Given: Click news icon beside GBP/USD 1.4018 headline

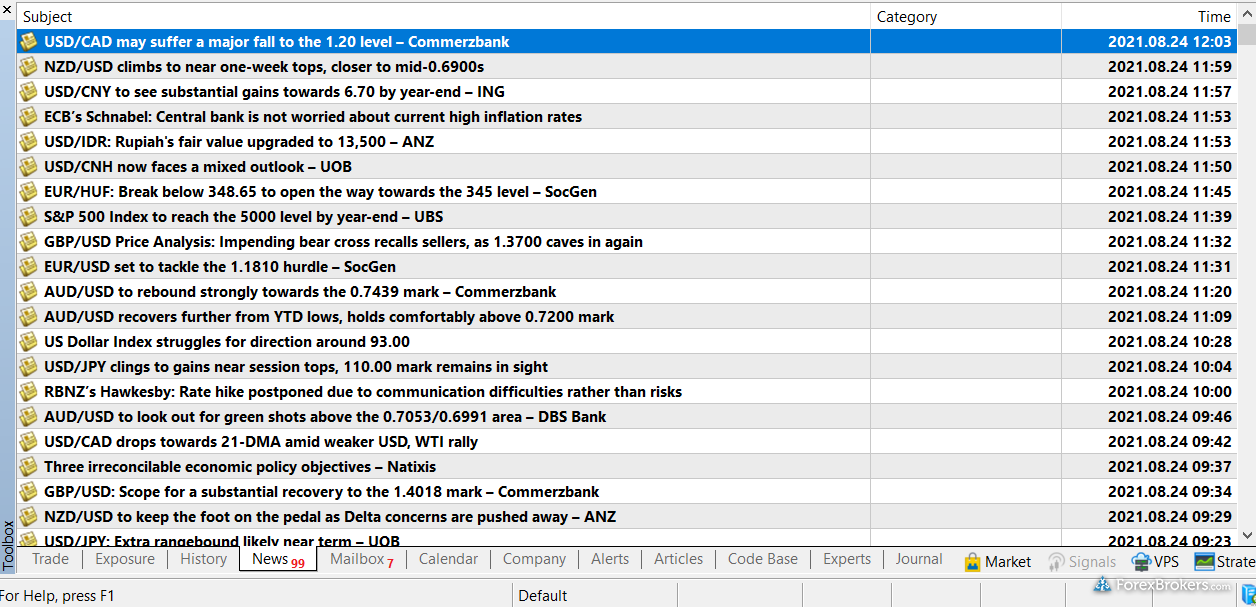Looking at the screenshot, I should (x=28, y=492).
